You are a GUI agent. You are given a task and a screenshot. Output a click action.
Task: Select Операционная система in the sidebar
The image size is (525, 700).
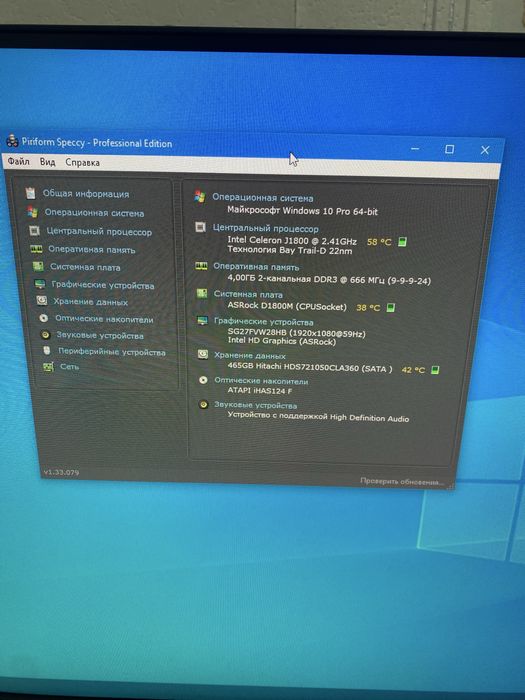[94, 213]
